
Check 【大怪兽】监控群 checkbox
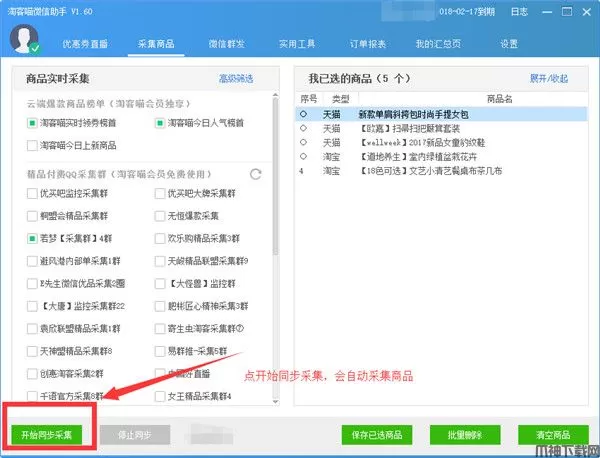coord(160,284)
